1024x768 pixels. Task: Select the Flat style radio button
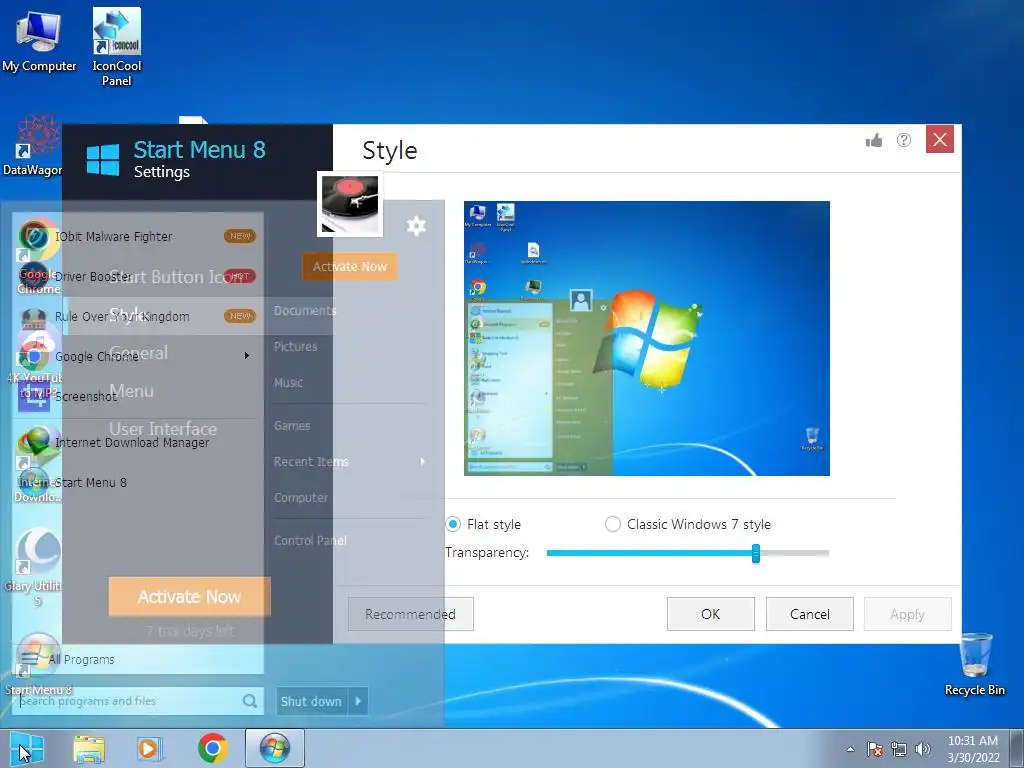click(x=453, y=524)
